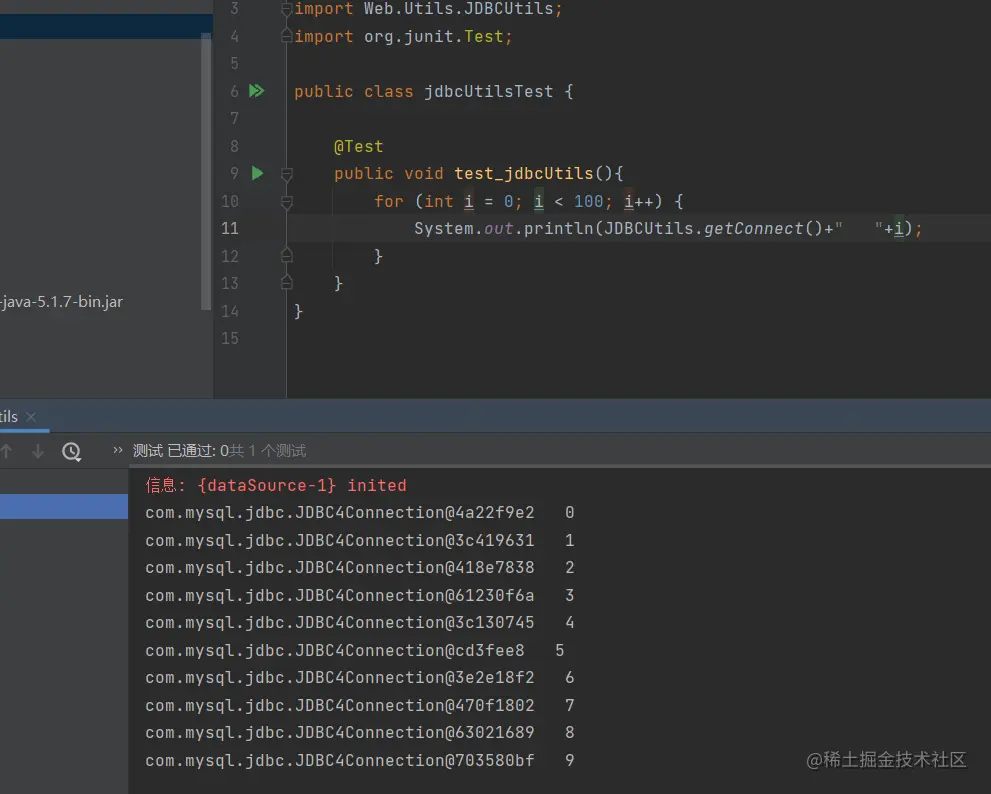The height and width of the screenshot is (794, 991).
Task: Click the 'import org.junit.Test' line
Action: (403, 36)
